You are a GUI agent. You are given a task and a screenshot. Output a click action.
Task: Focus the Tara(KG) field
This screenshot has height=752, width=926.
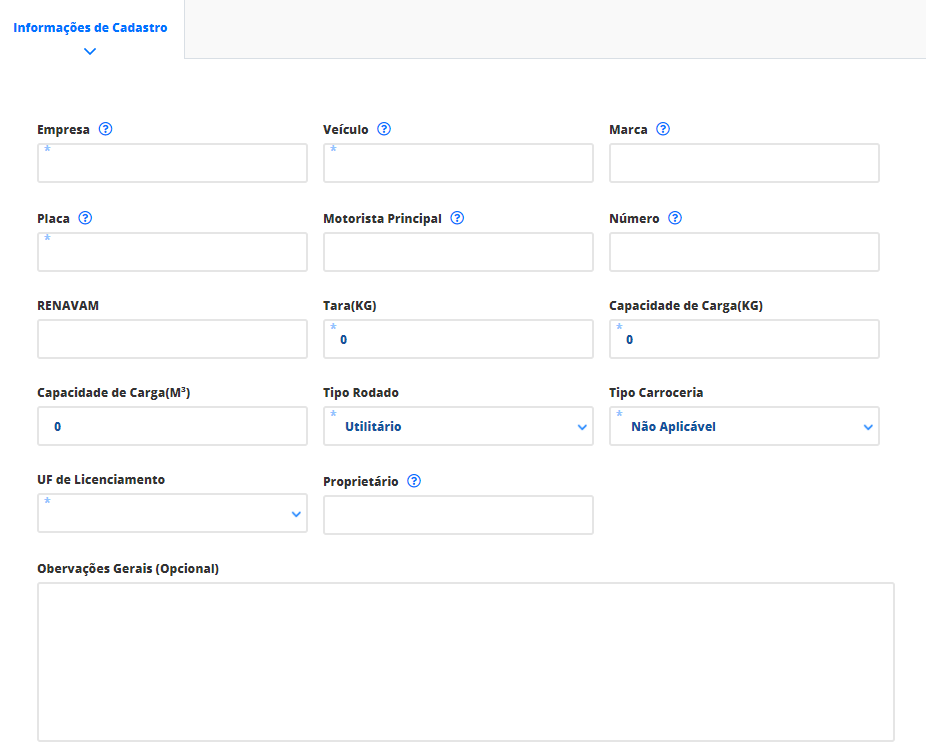(458, 339)
